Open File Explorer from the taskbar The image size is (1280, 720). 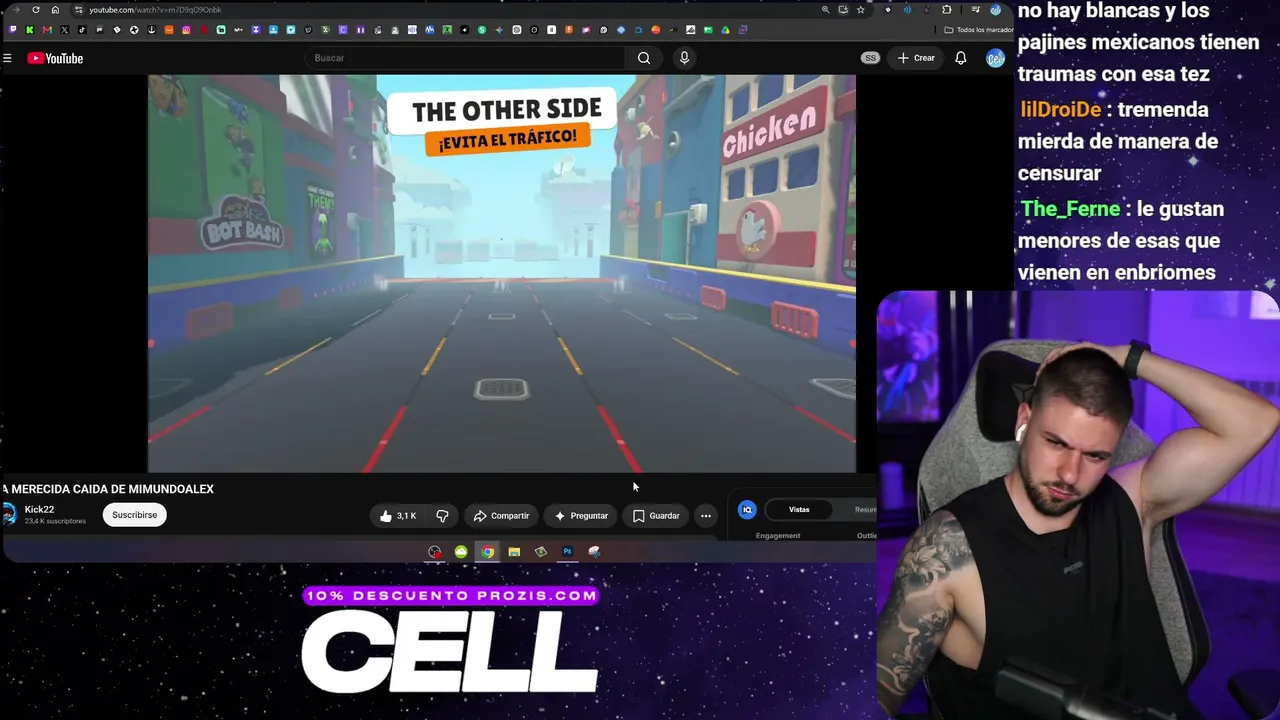pos(514,552)
